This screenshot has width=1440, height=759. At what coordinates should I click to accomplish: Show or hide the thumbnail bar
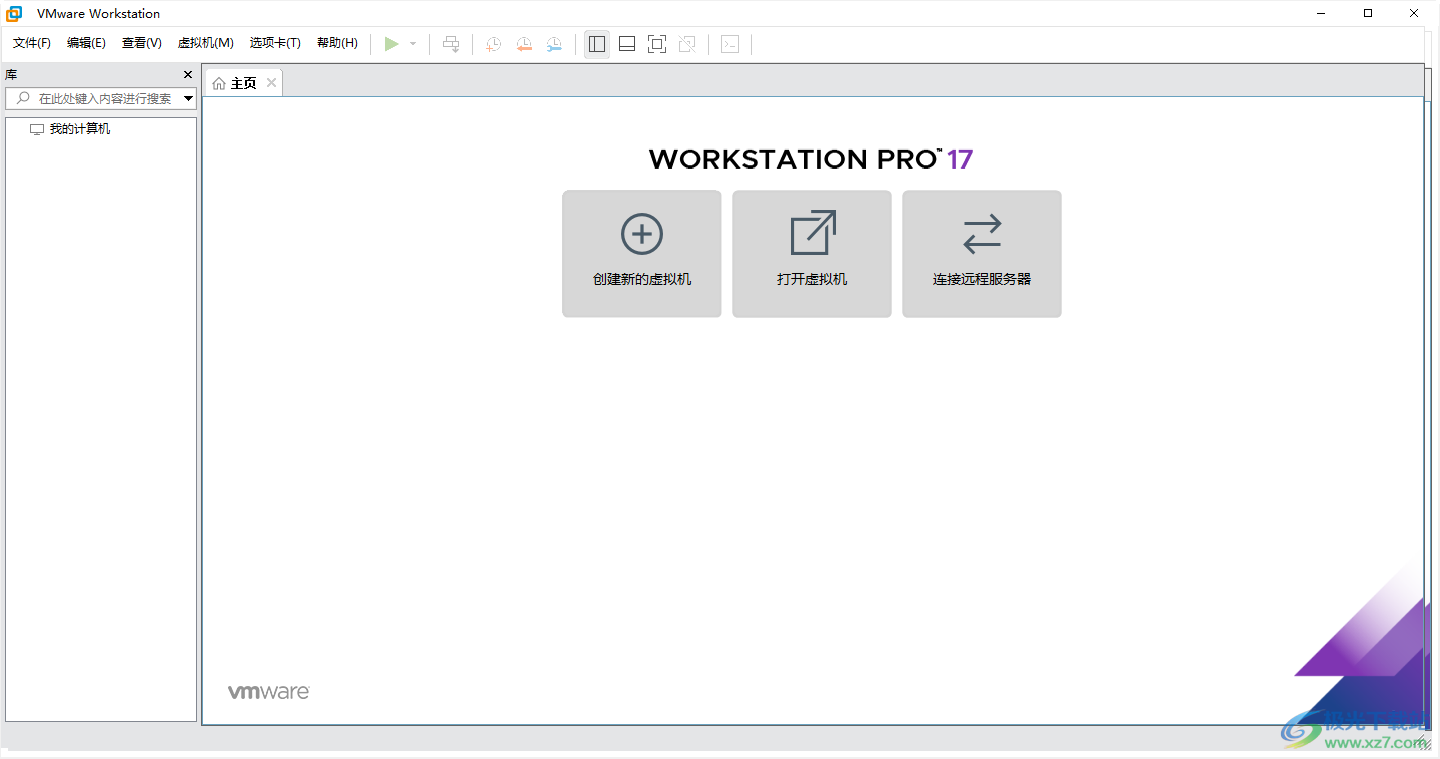[626, 43]
